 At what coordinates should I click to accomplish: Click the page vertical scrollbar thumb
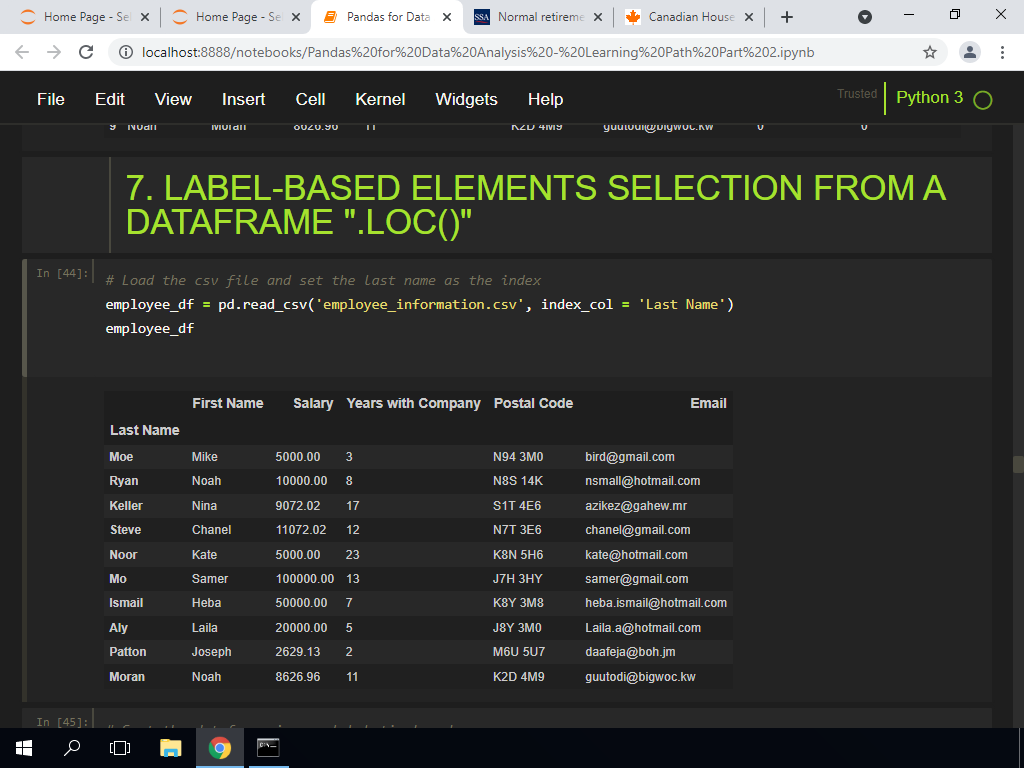click(x=1017, y=464)
